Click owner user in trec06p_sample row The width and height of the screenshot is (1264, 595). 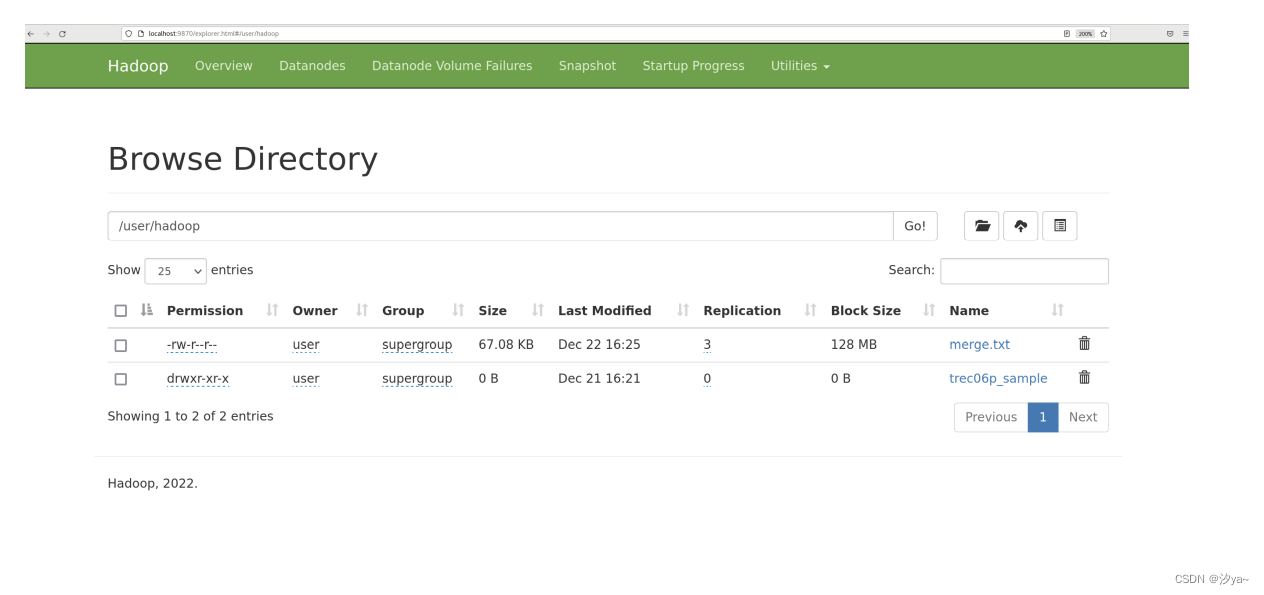click(306, 379)
